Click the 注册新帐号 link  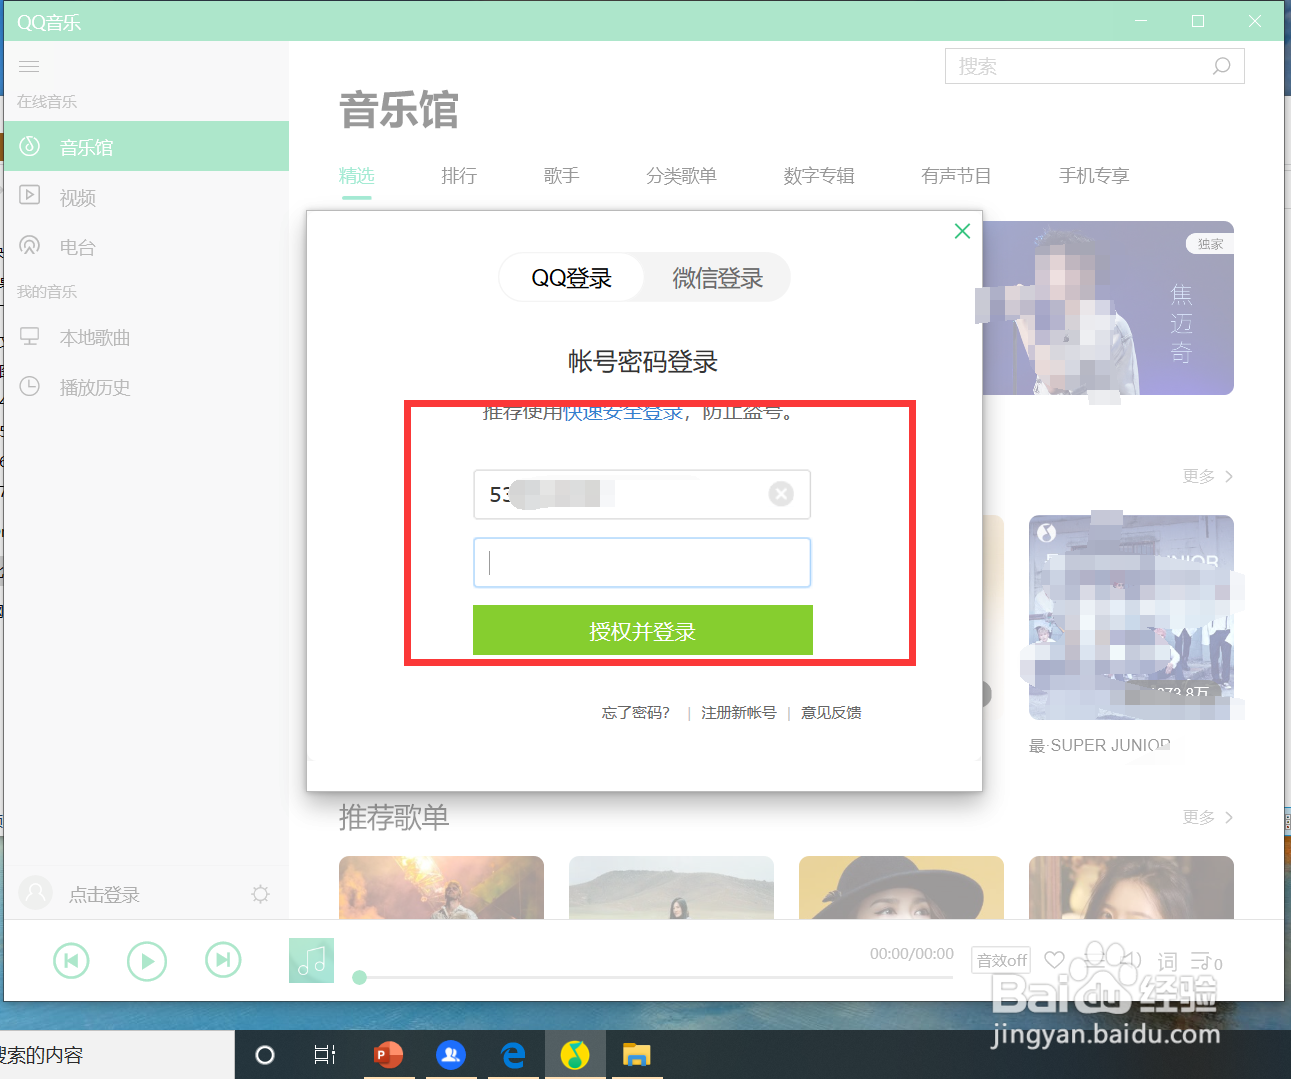click(739, 713)
